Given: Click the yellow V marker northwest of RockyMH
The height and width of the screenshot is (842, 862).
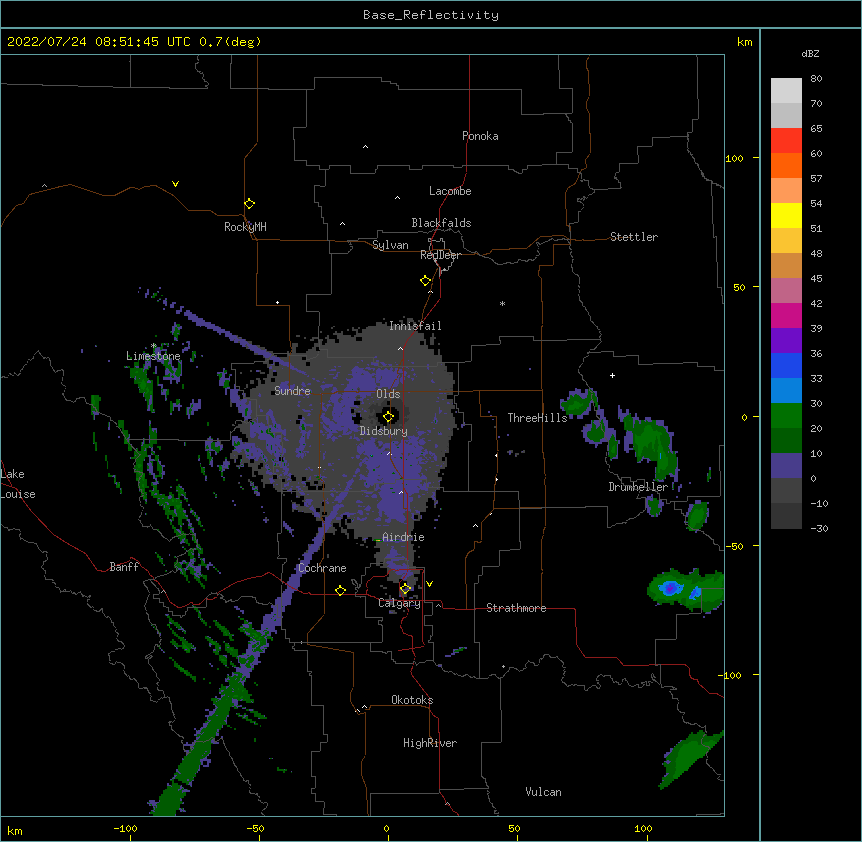Looking at the screenshot, I should point(175,184).
